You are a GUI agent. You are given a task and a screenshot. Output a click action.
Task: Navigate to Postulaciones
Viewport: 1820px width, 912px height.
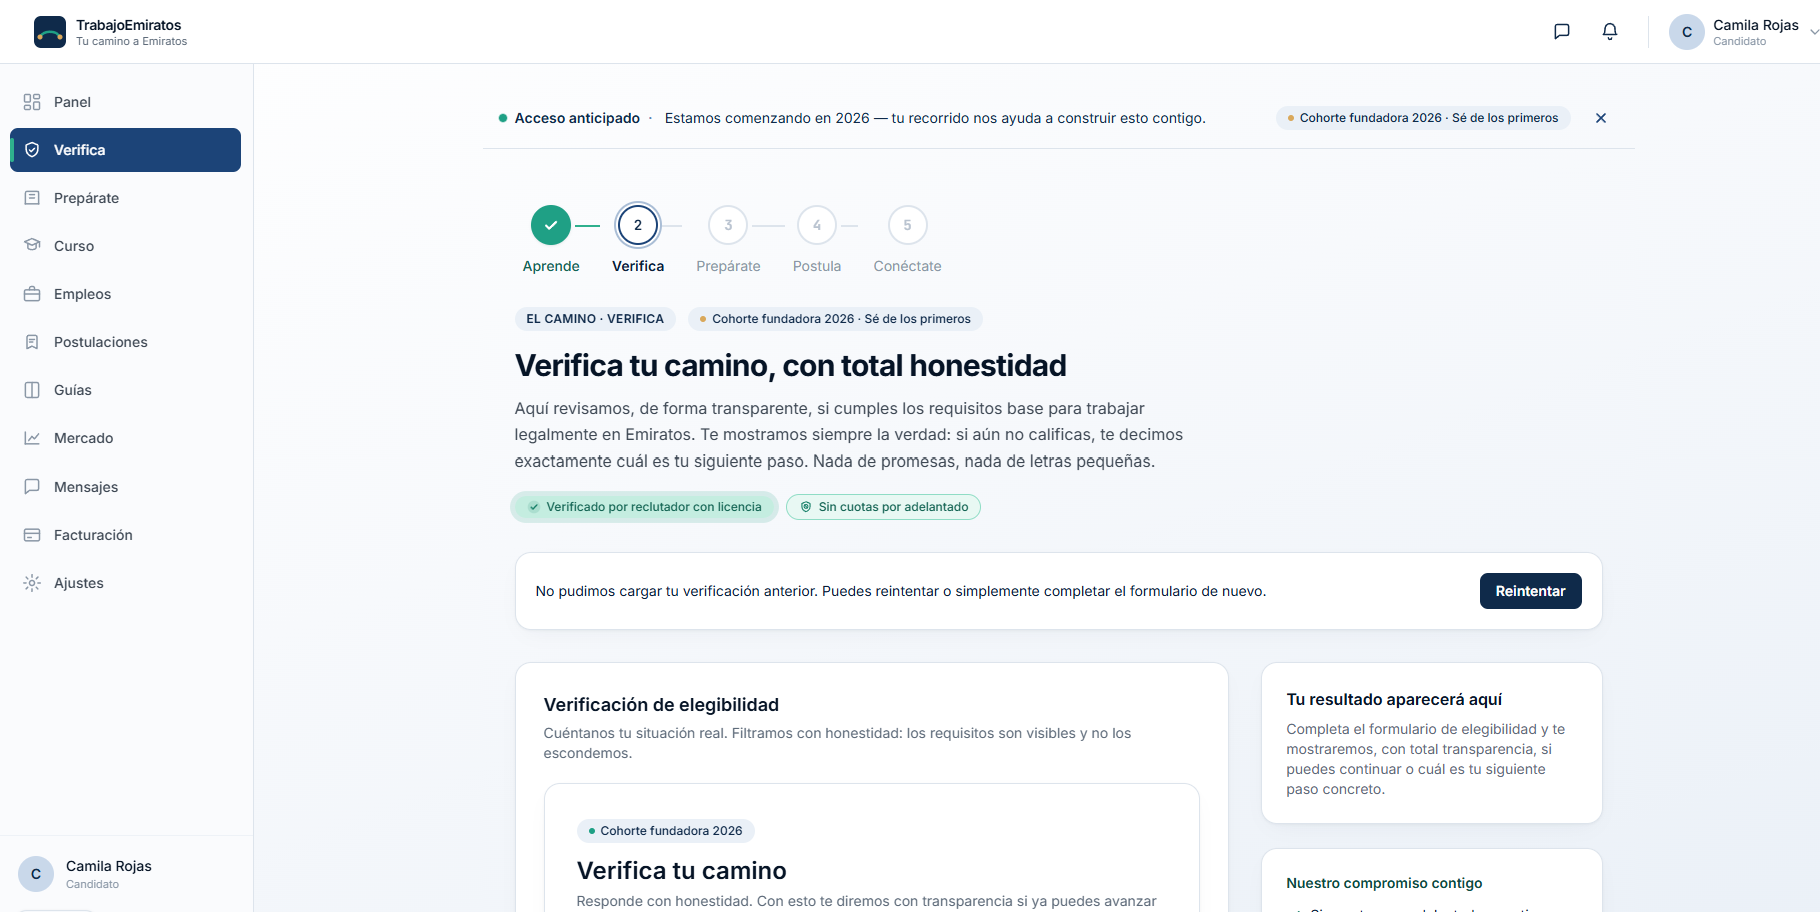pos(126,342)
